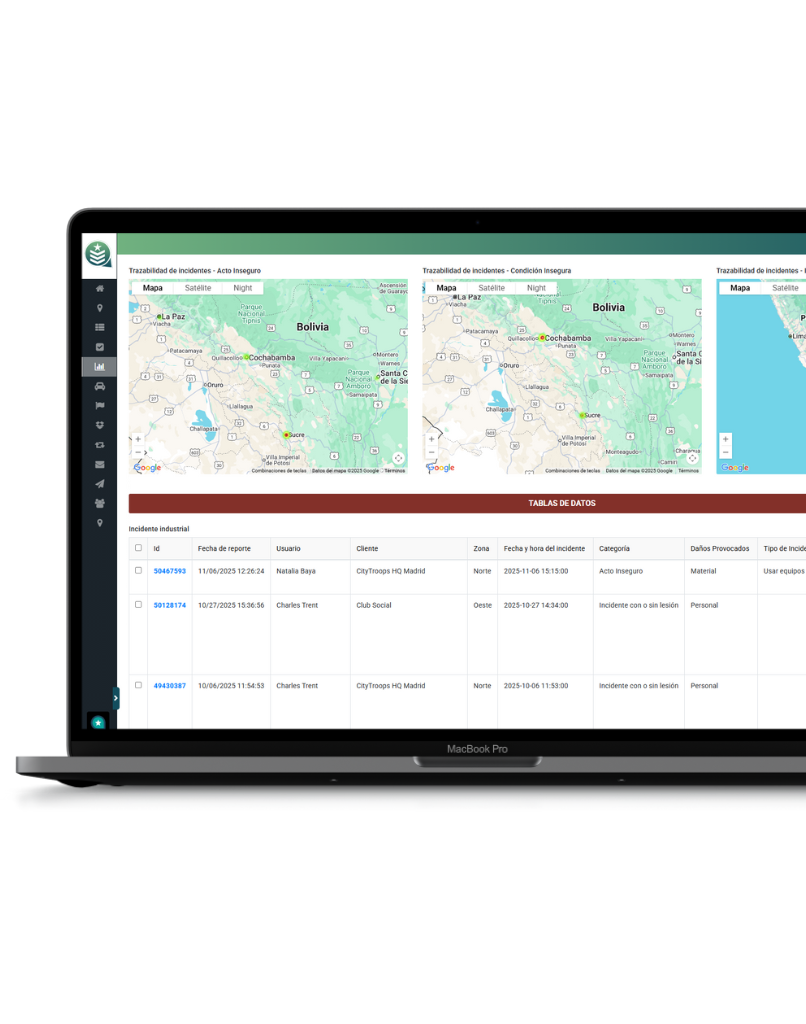
Task: Click recenter control on Condición Insegura map
Action: [692, 458]
